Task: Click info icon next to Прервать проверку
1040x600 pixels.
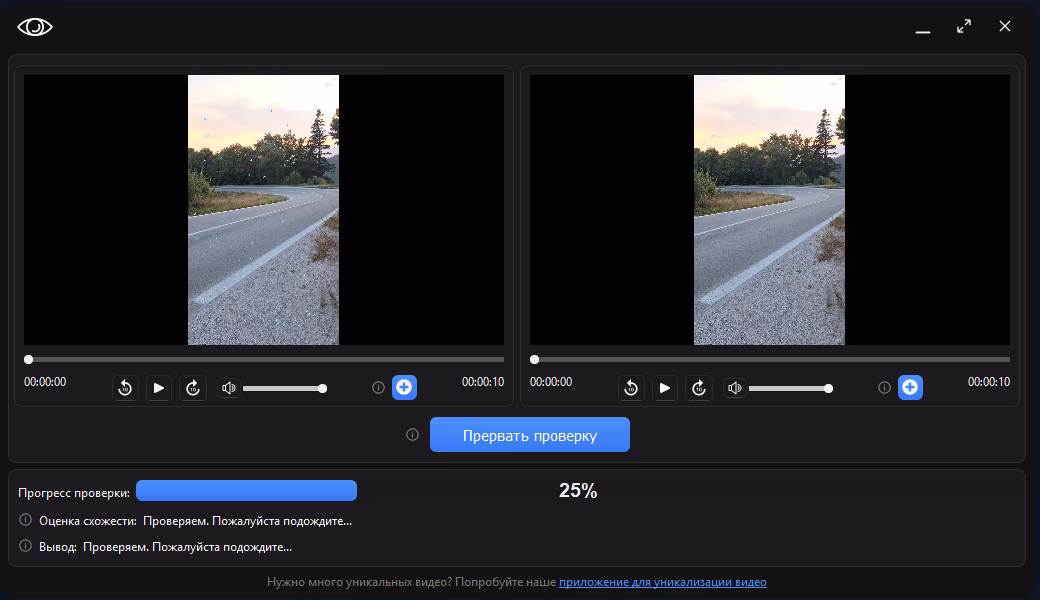Action: [x=412, y=435]
